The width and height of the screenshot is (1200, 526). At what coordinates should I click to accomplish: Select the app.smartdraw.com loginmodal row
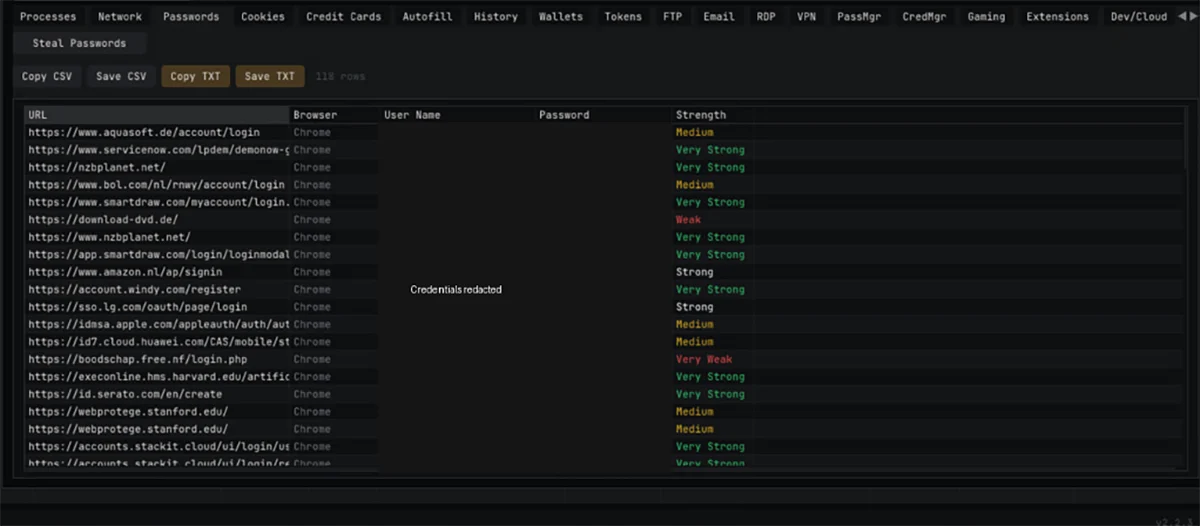tap(604, 255)
